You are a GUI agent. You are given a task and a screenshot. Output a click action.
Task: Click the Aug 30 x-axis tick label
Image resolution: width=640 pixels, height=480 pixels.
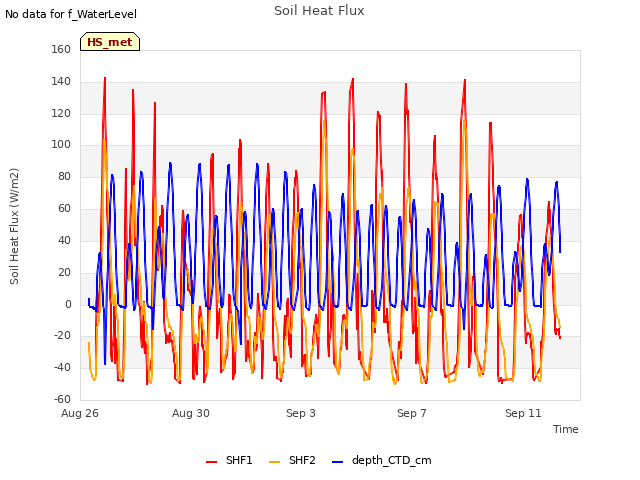click(191, 413)
